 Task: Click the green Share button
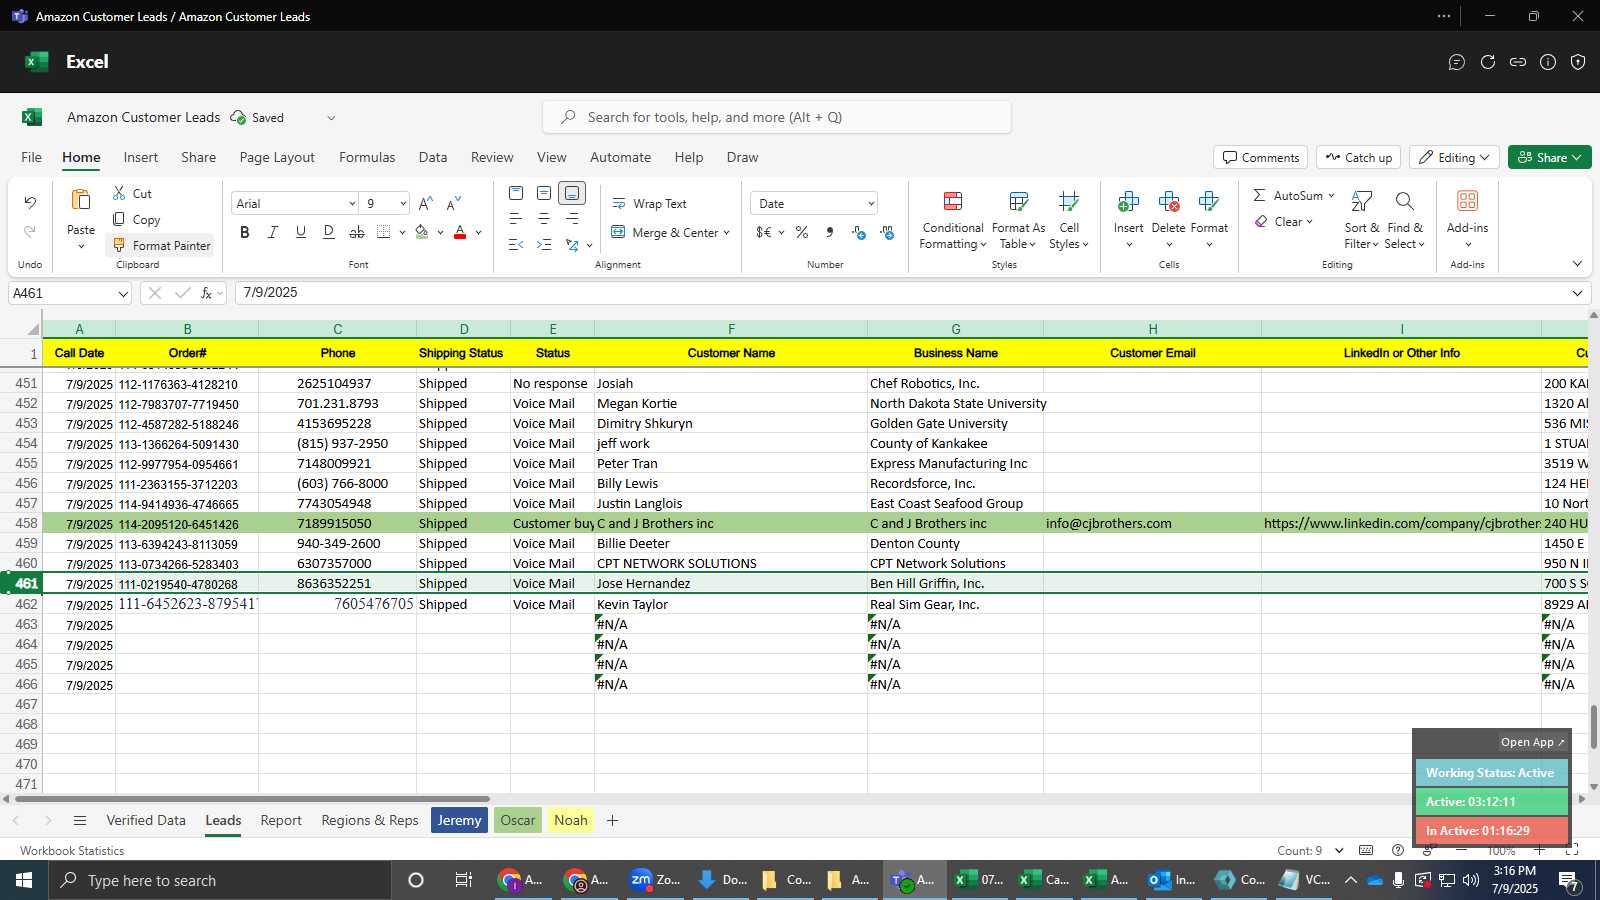(1549, 157)
